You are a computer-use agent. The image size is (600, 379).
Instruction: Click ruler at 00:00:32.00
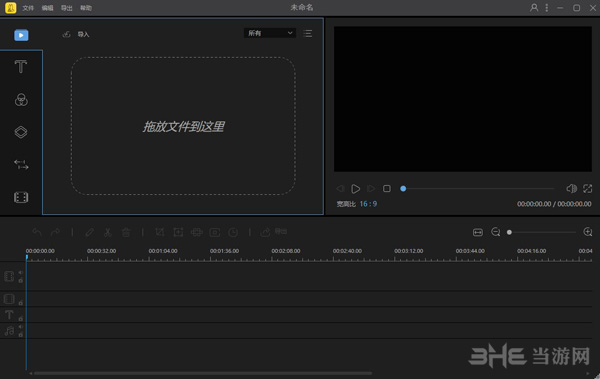coord(101,251)
